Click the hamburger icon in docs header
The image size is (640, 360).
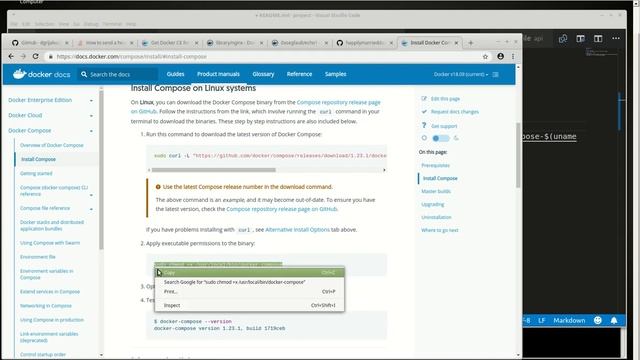click(496, 74)
